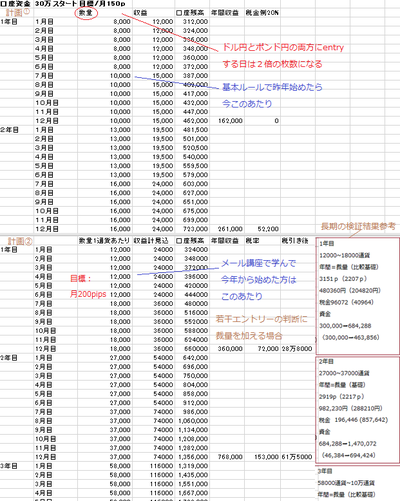Image resolution: width=400 pixels, height=501 pixels.
Task: Click balance cell 750,000
Action: point(195,376)
